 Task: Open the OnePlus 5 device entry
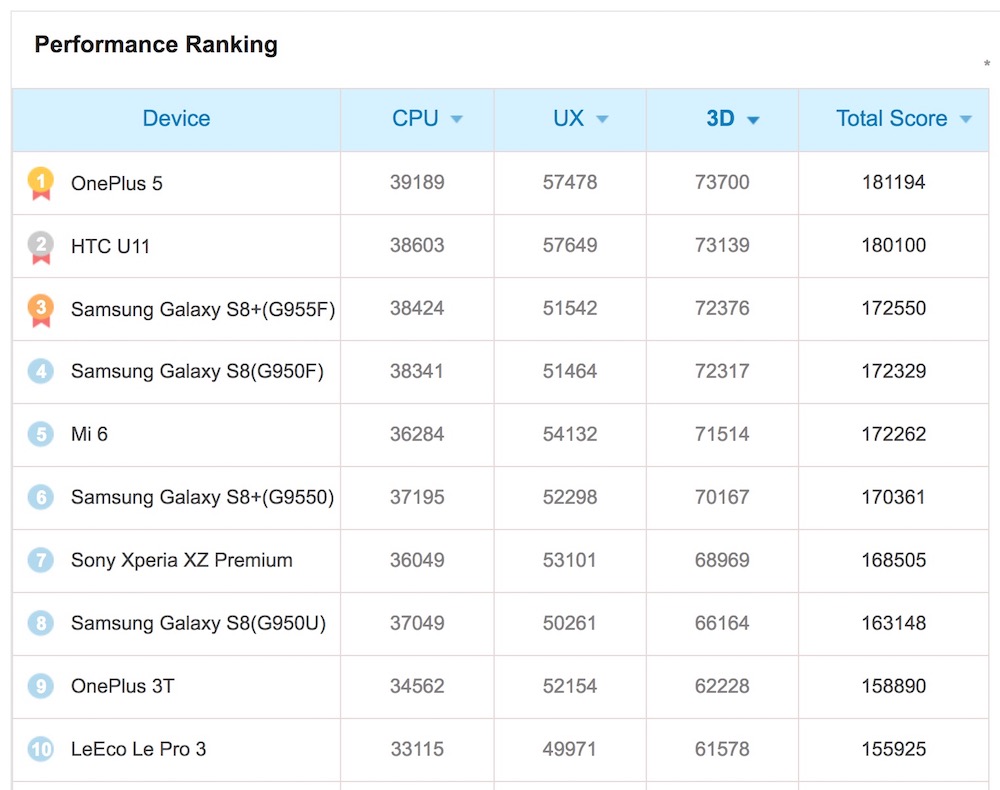click(x=116, y=183)
